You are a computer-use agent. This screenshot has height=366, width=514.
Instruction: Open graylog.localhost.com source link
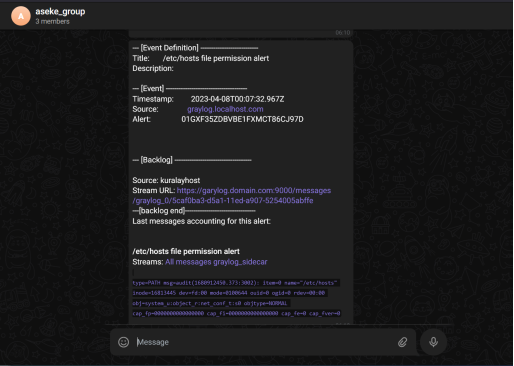[x=225, y=109]
